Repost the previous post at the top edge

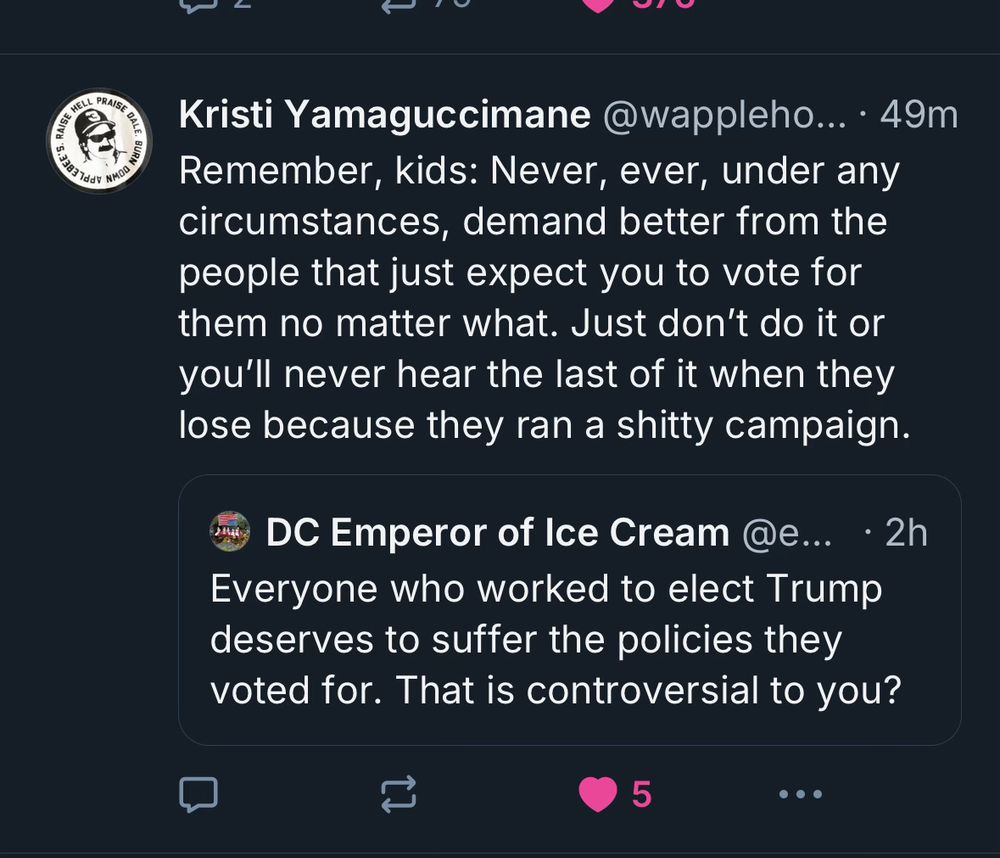coord(399,4)
